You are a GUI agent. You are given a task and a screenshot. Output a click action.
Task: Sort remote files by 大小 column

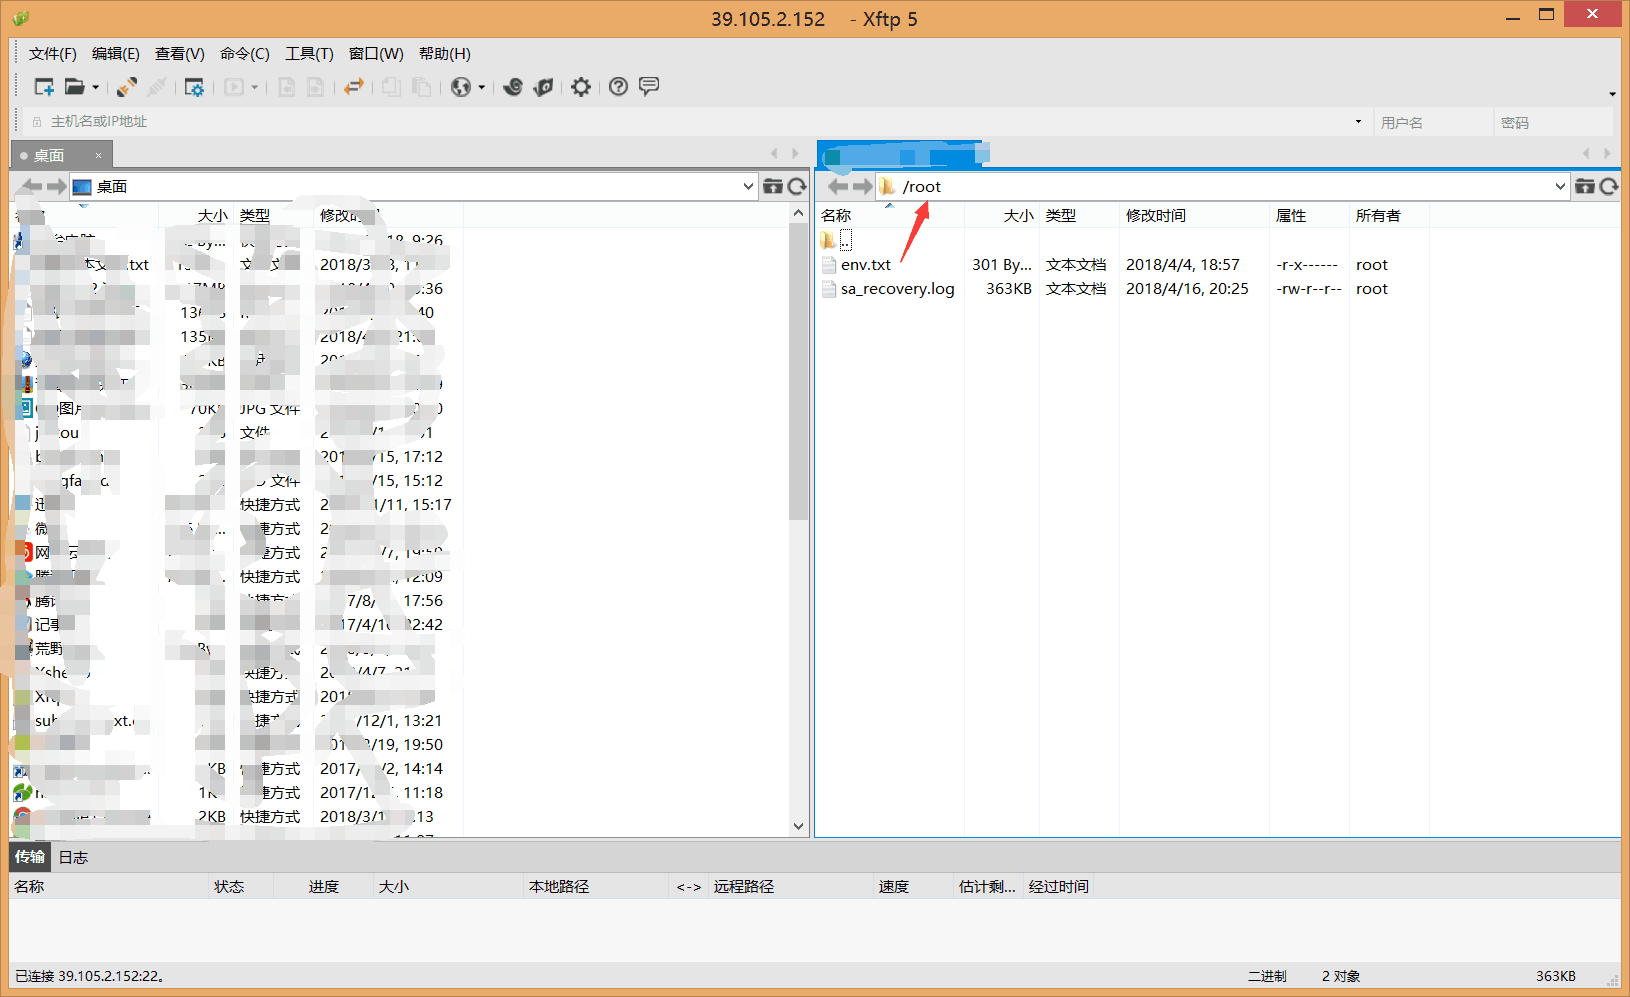[x=1002, y=216]
